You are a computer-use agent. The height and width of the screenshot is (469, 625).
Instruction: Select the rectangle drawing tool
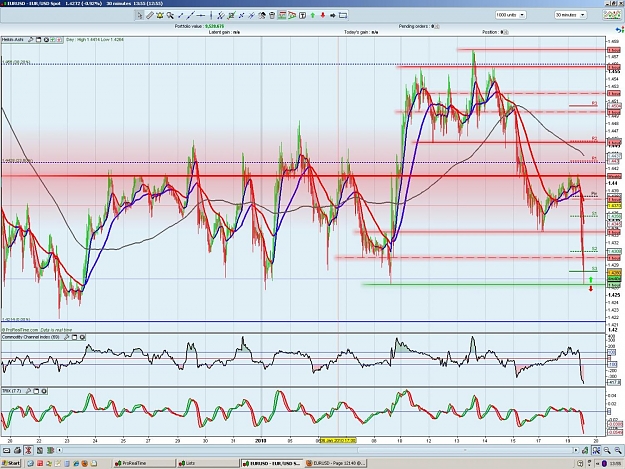tap(343, 16)
